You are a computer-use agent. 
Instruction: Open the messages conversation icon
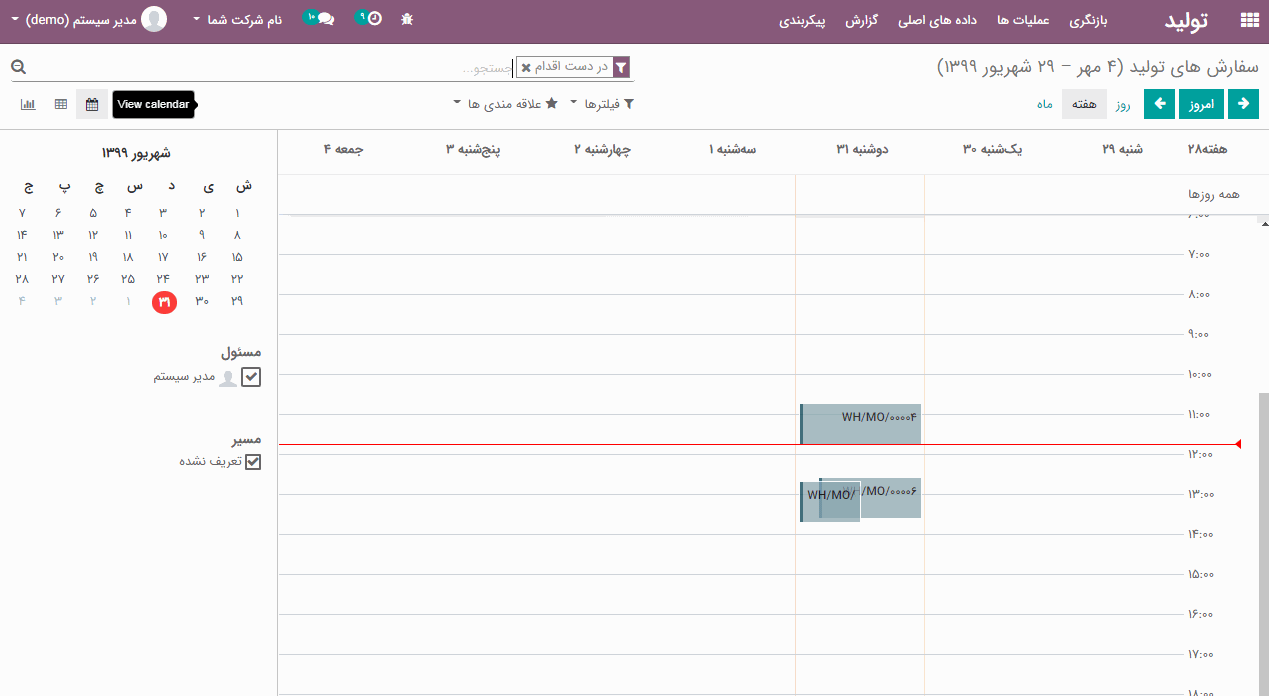tap(322, 19)
